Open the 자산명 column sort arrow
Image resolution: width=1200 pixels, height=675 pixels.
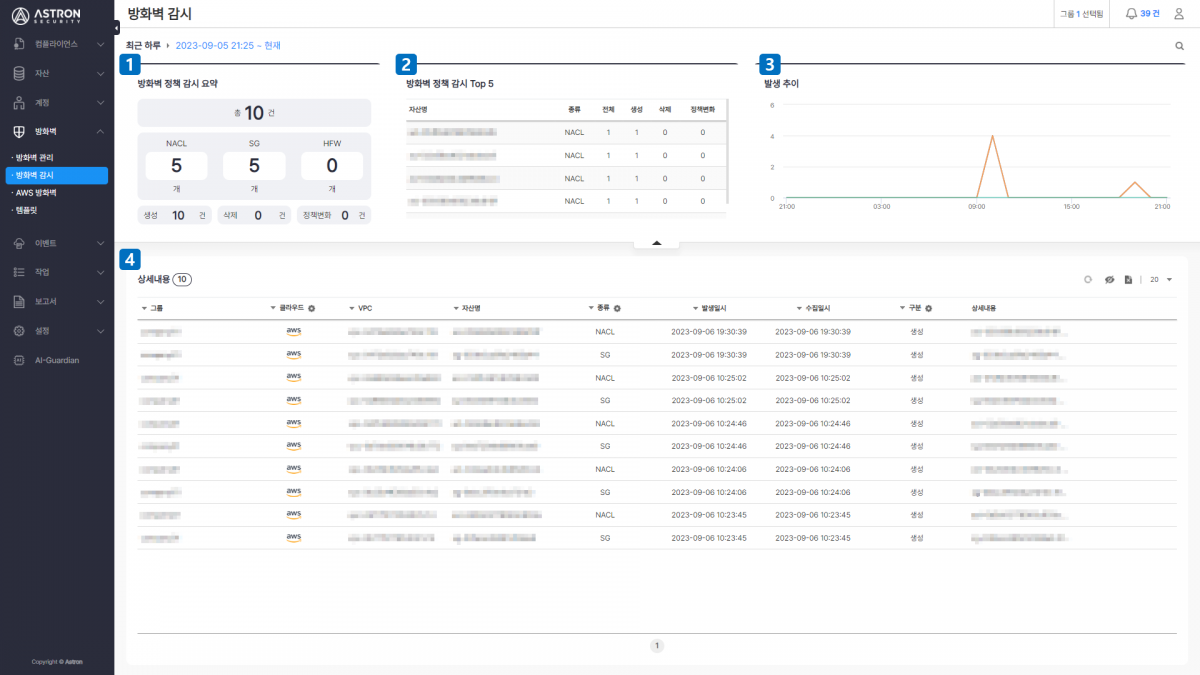click(x=456, y=308)
